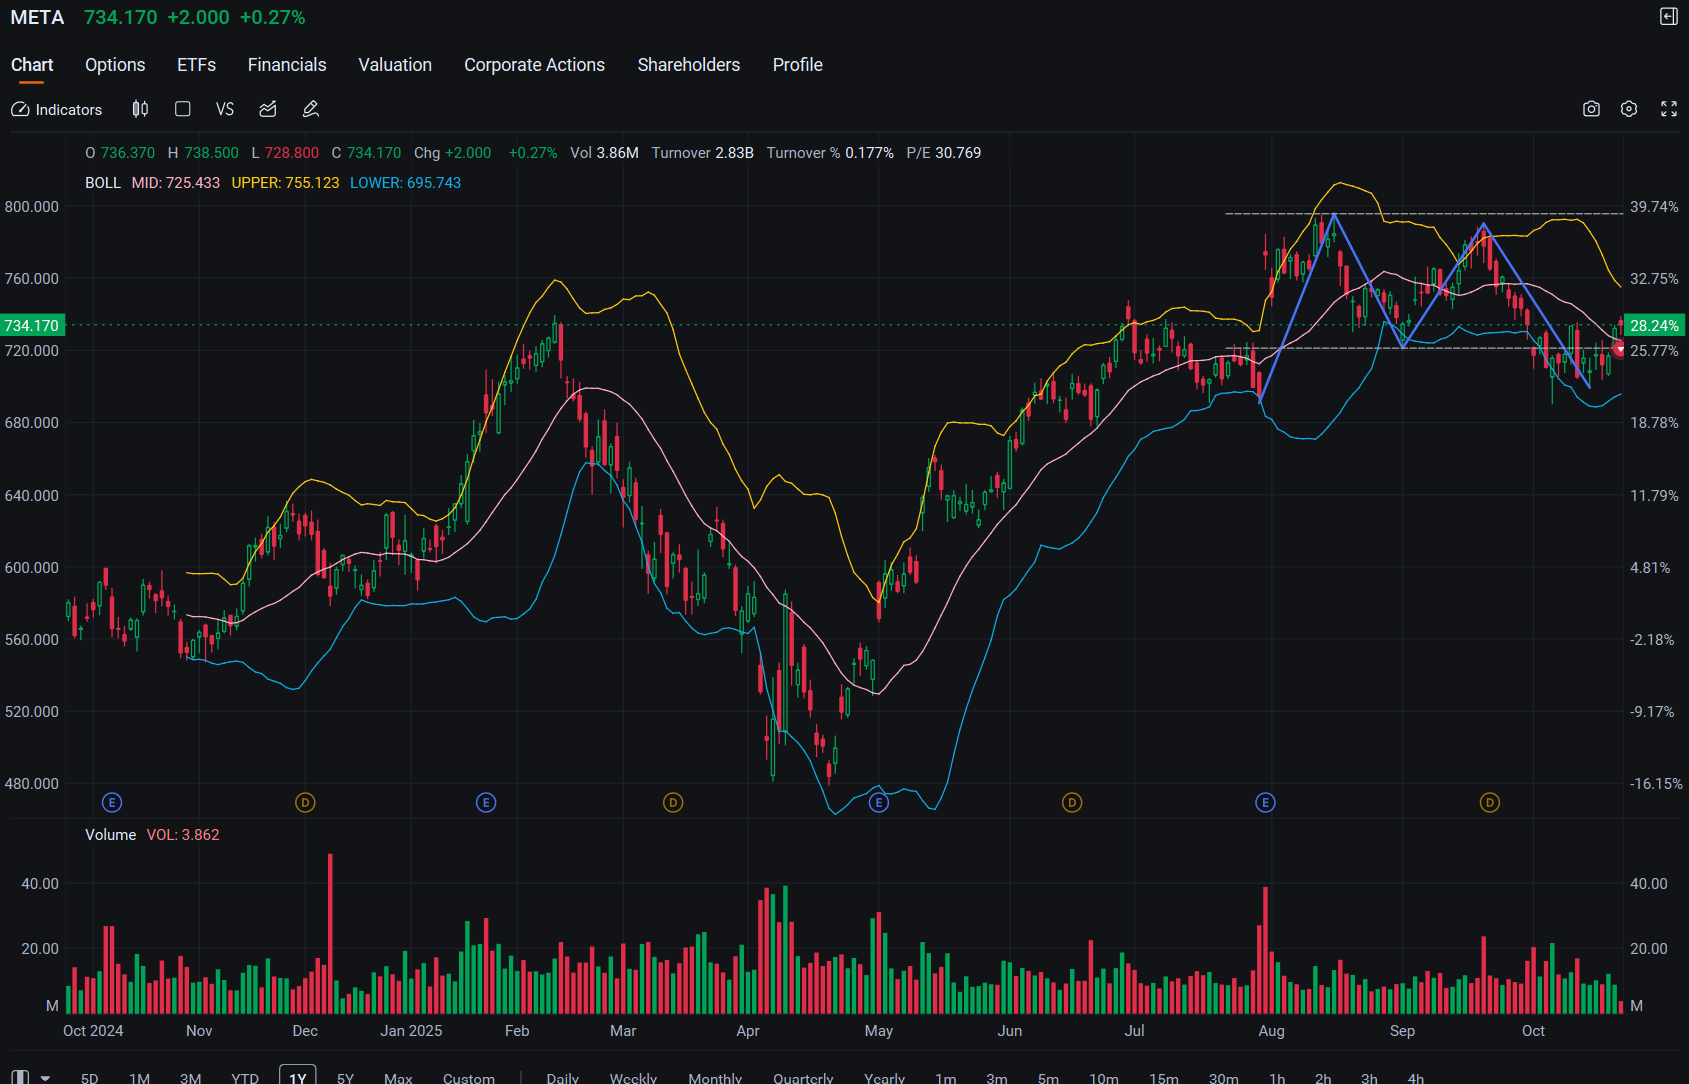Image resolution: width=1689 pixels, height=1084 pixels.
Task: Click the earnings marker before Nov 2024
Action: tap(112, 802)
